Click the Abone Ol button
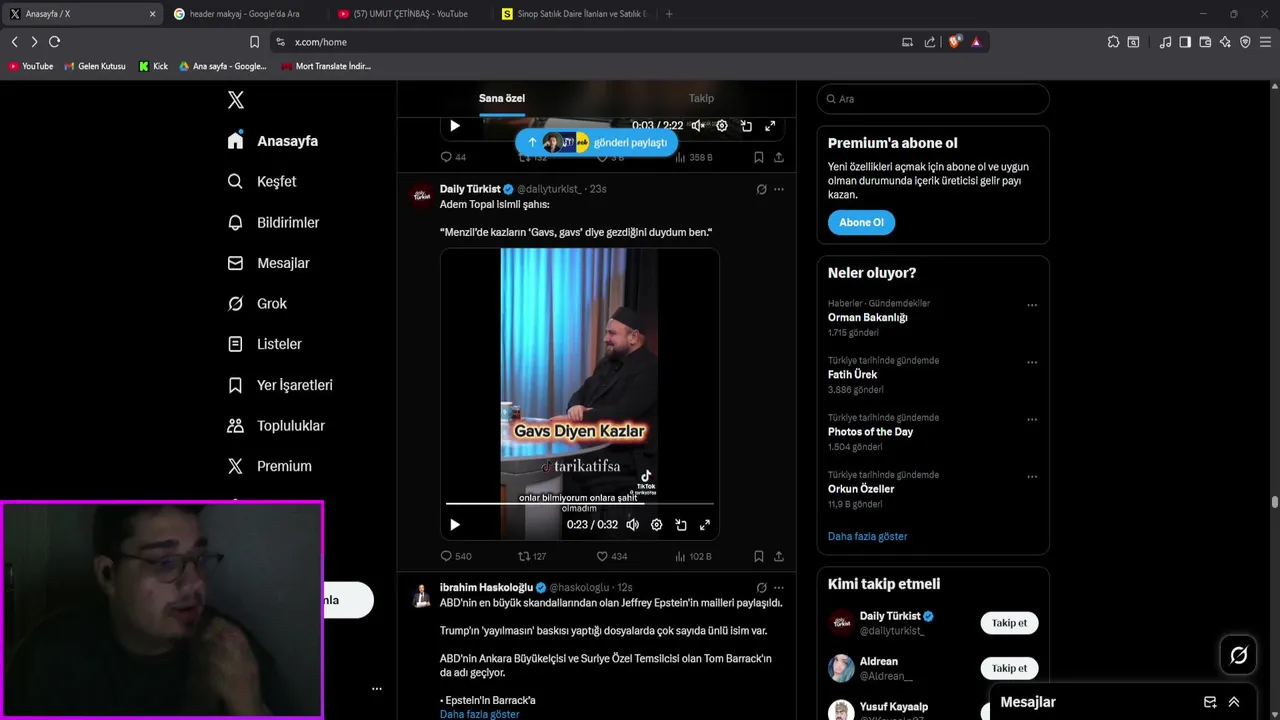 pos(861,222)
